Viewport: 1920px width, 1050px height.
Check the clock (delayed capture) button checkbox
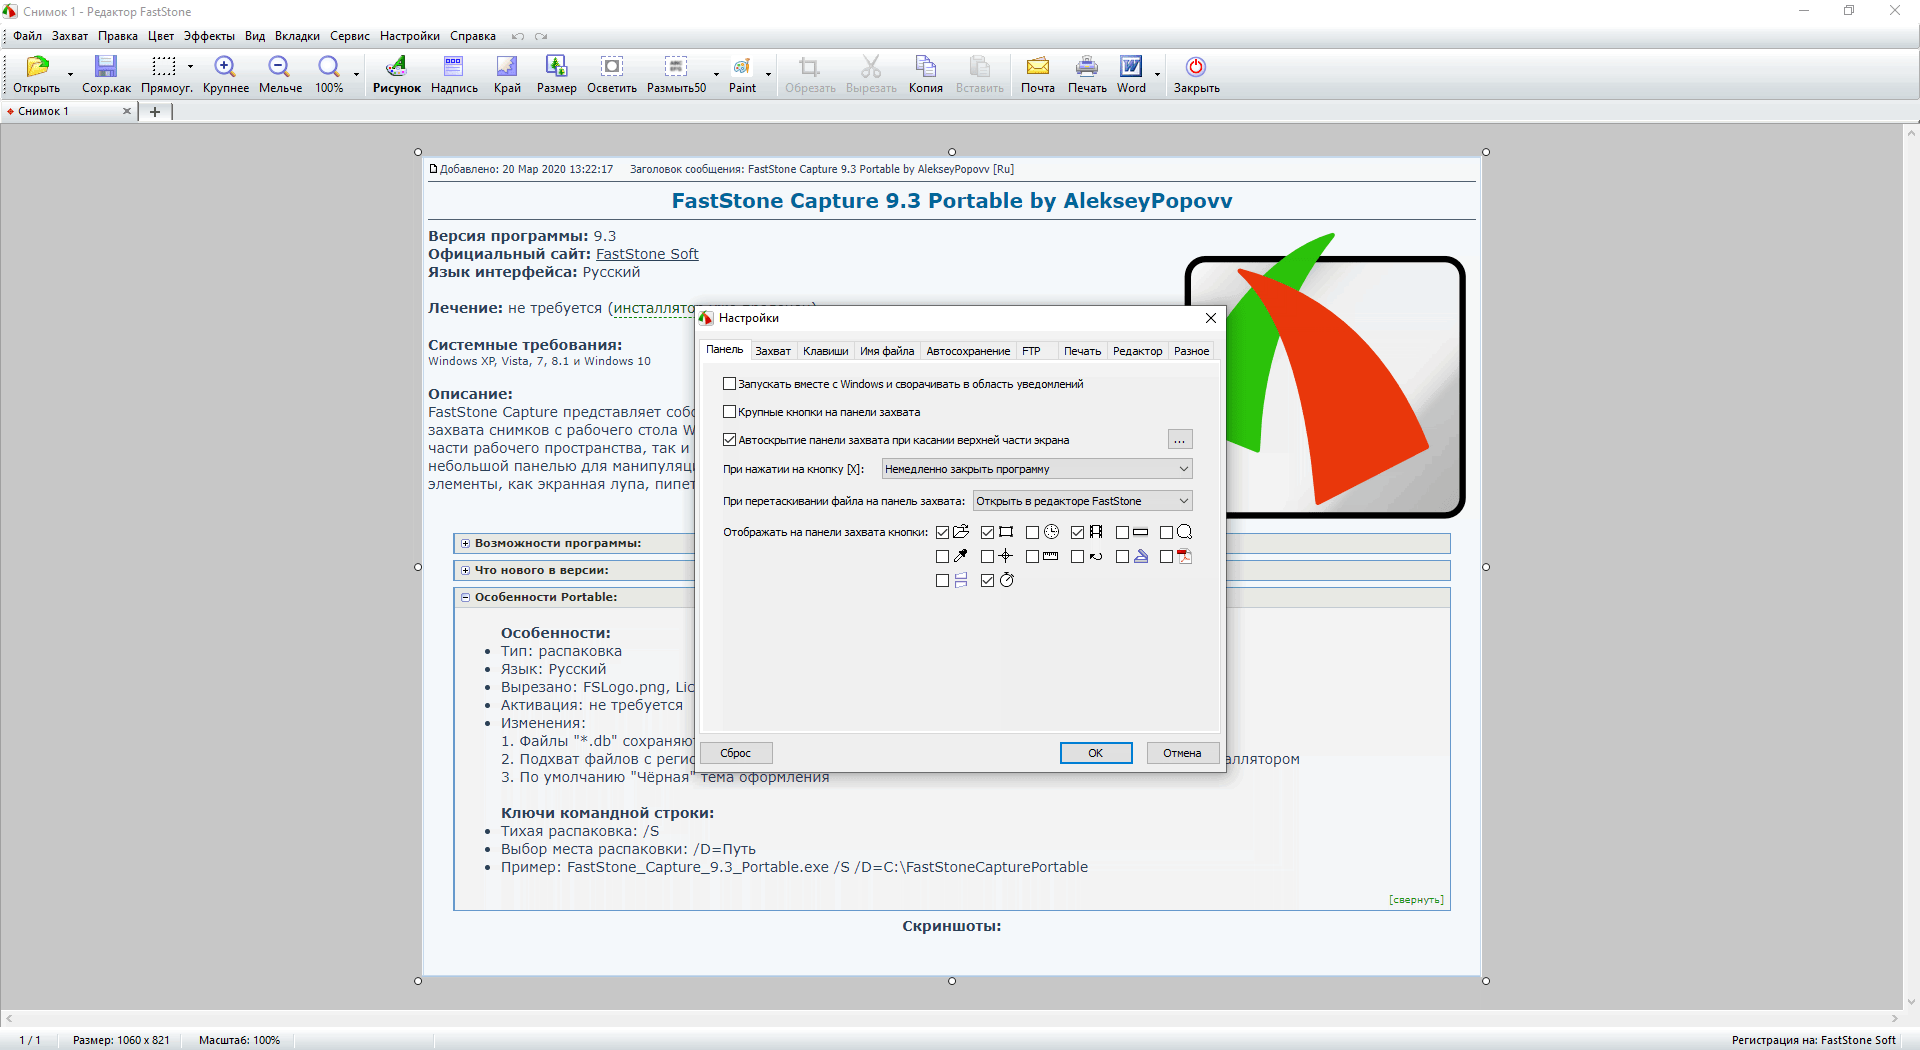coord(1032,533)
